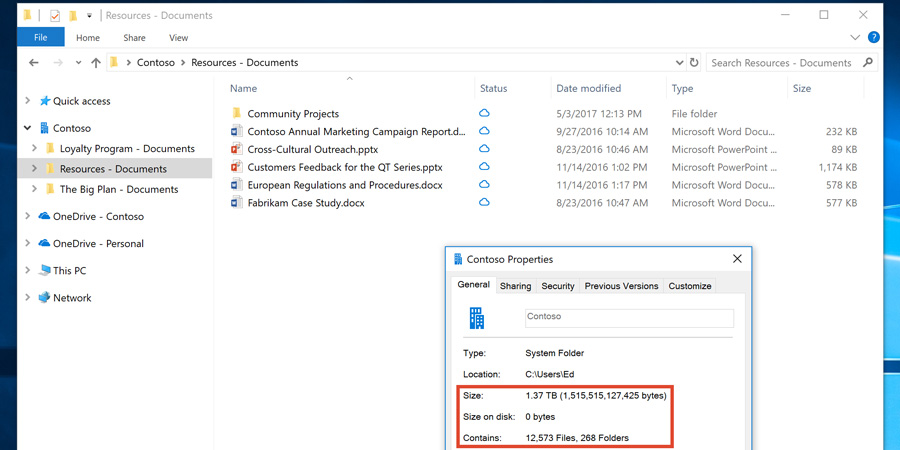900x450 pixels.
Task: Switch to the Share ribbon tab
Action: pyautogui.click(x=134, y=38)
